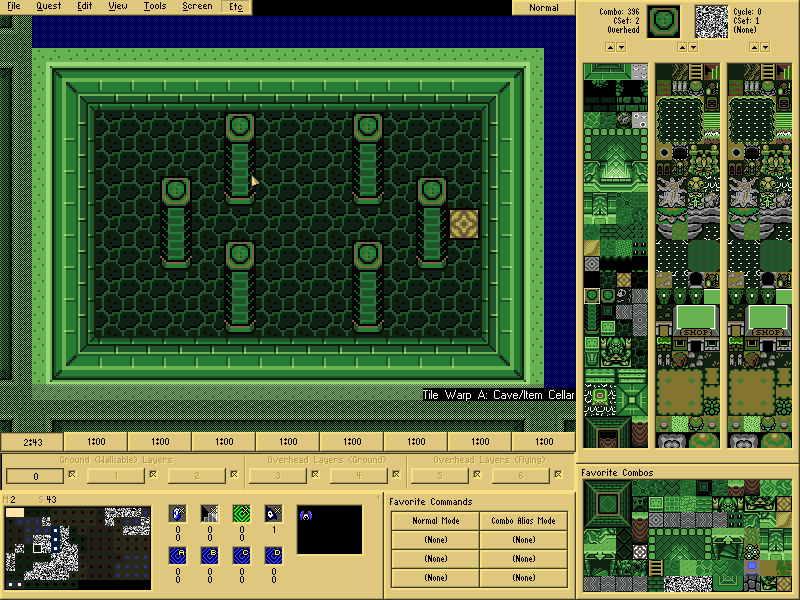Select warp return square B
Viewport: 800px width, 600px height.
coord(210,556)
